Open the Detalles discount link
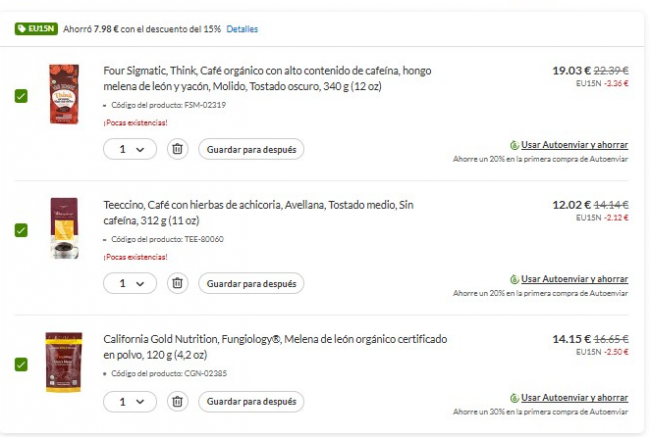Image resolution: width=650 pixels, height=437 pixels. pos(242,29)
